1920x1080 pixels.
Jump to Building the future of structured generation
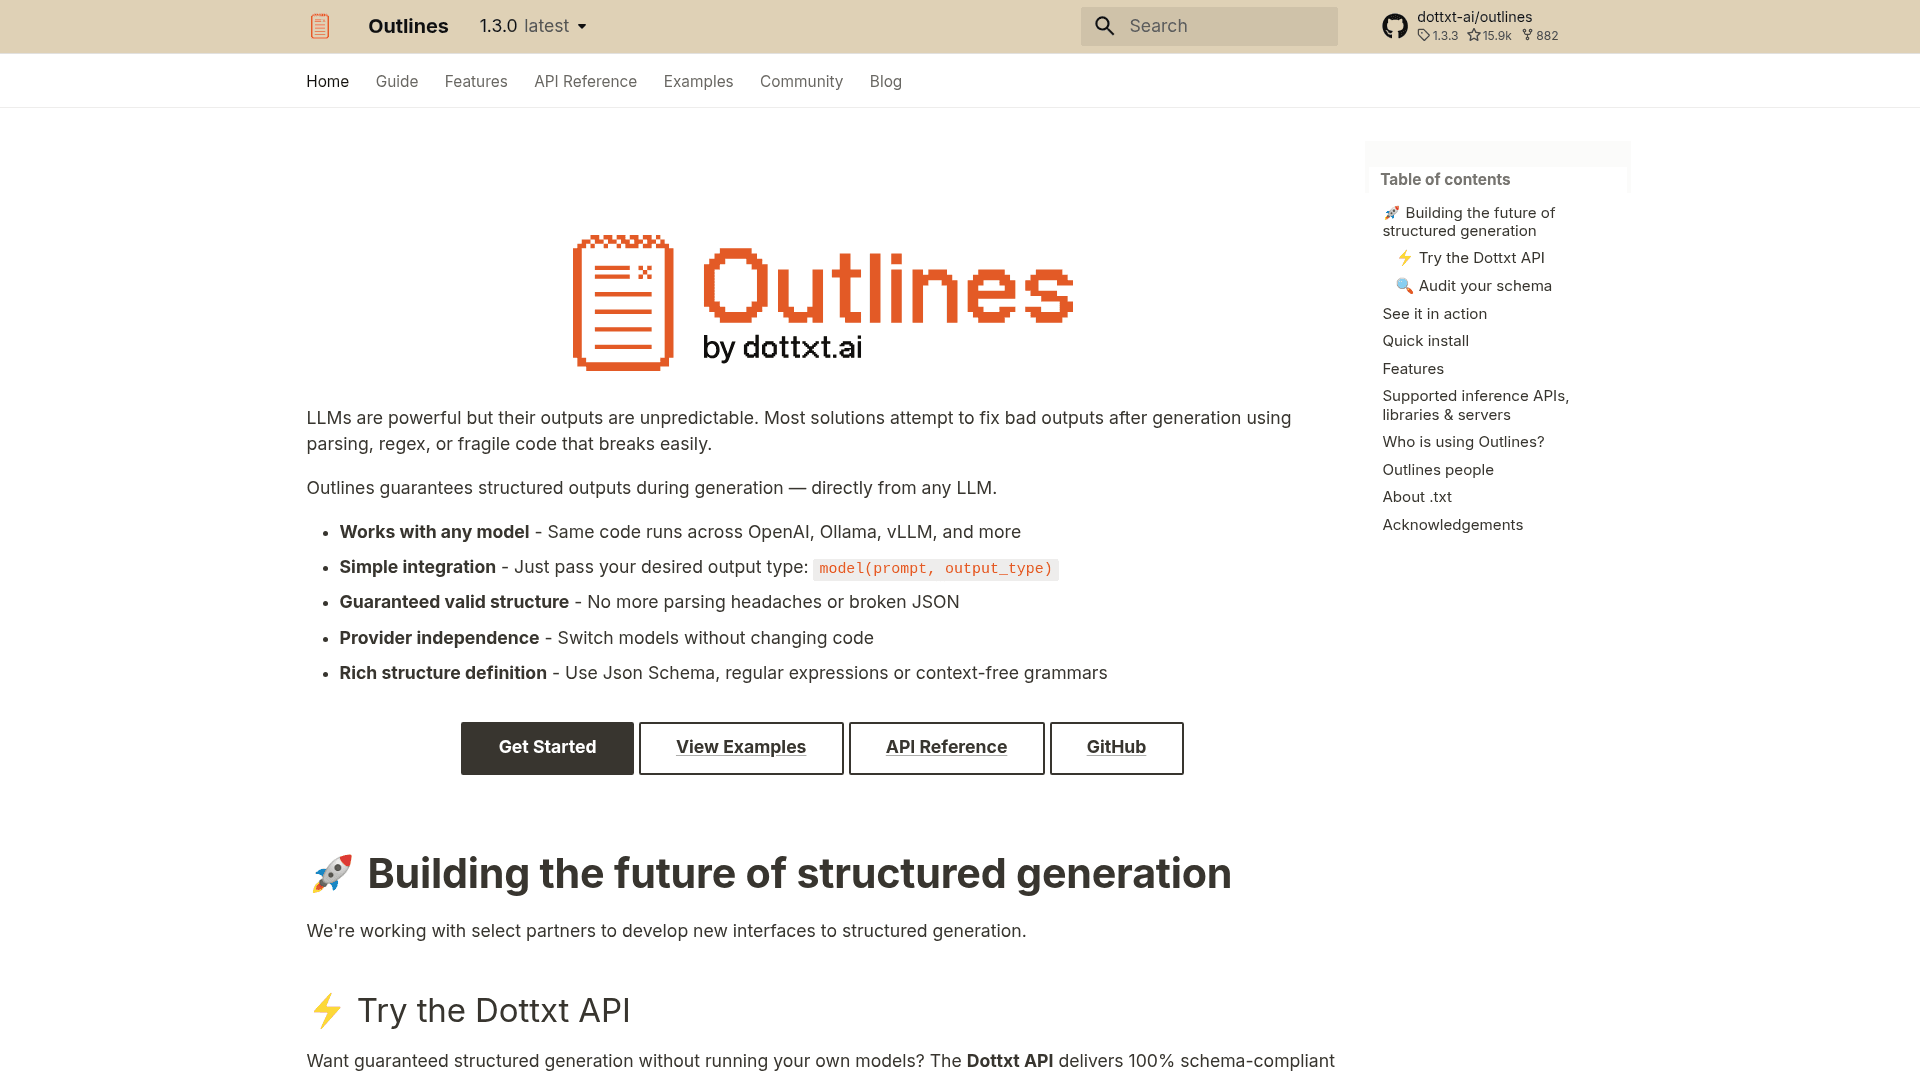[1469, 222]
